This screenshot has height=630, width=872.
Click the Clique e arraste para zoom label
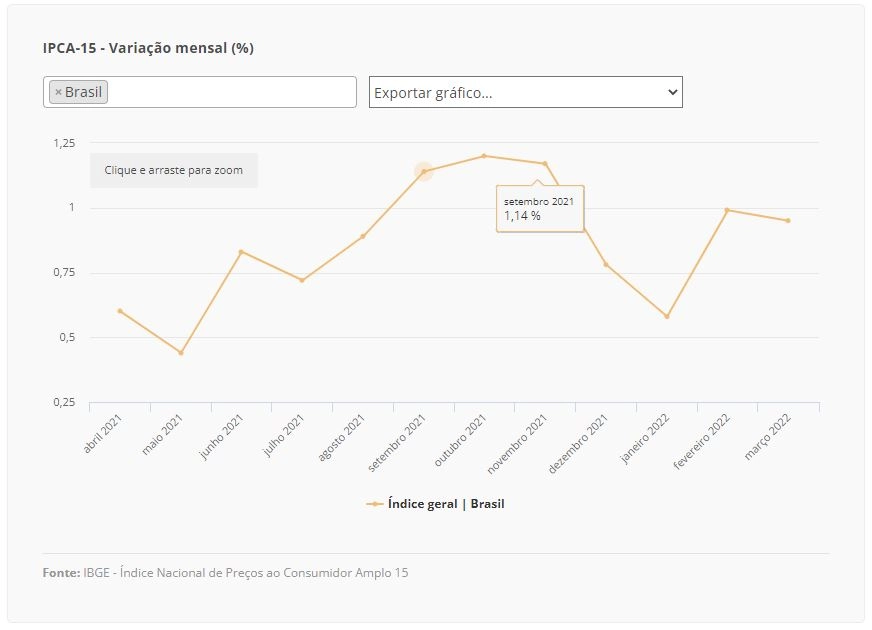coord(174,170)
